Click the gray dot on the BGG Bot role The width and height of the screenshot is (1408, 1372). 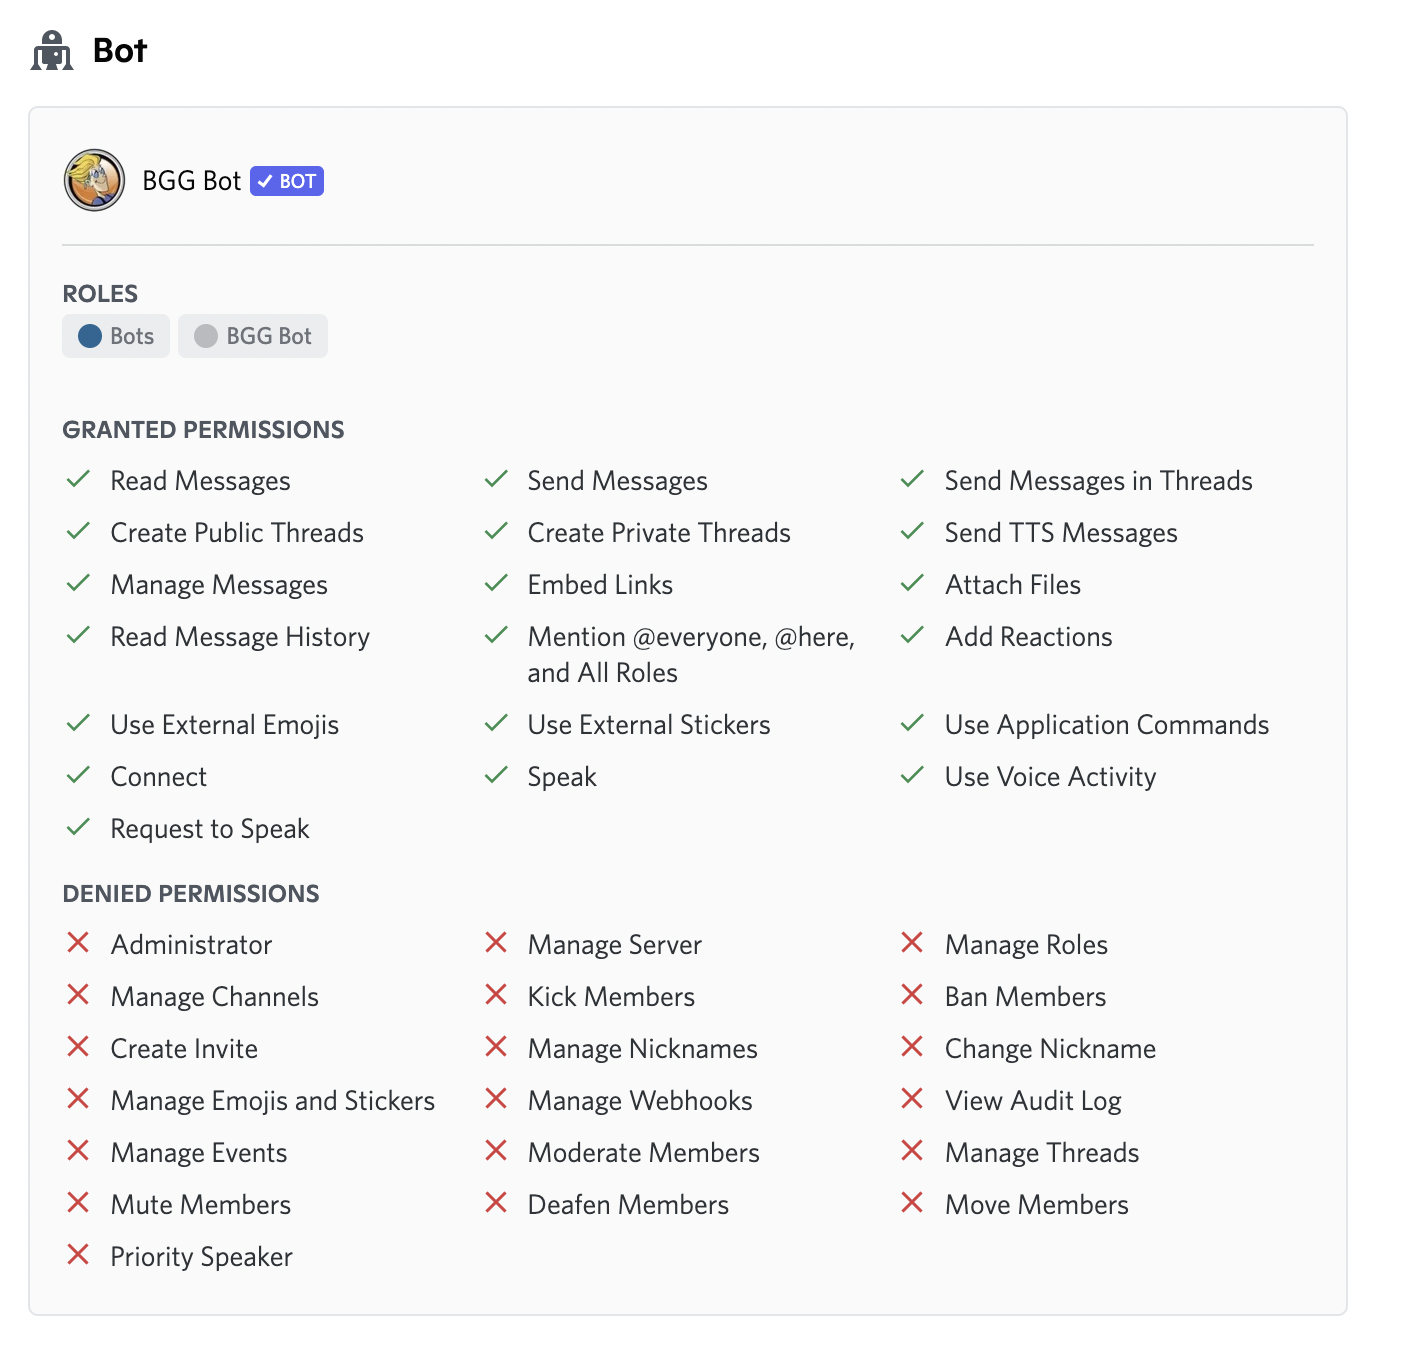(x=207, y=335)
